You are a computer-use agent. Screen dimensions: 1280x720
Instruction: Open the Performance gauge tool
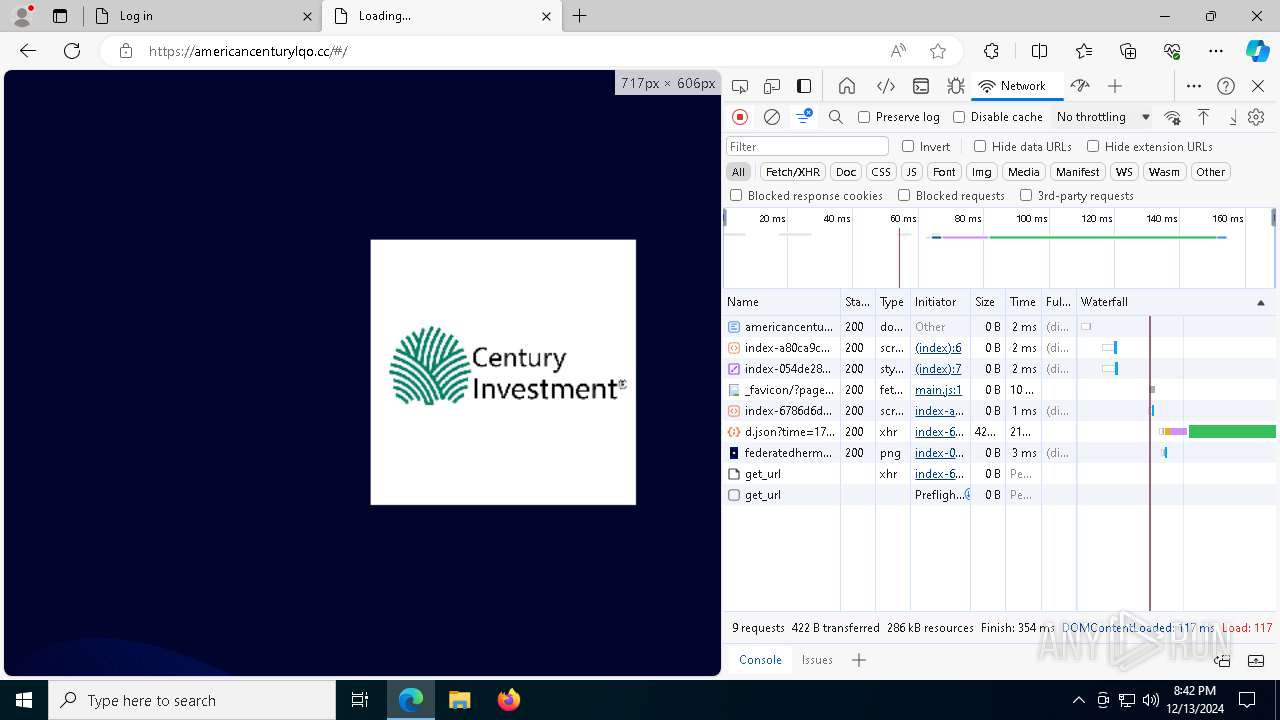tap(1079, 86)
